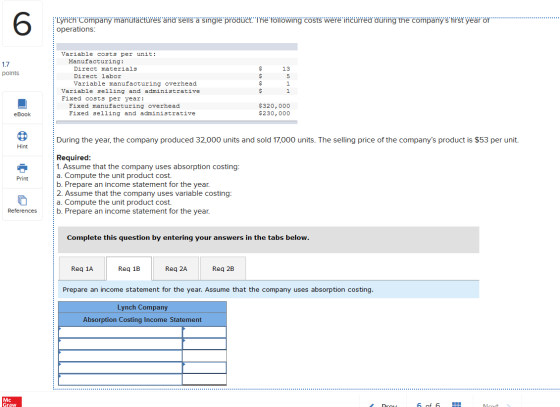Open second row label dropdown in income statement
Image resolution: width=560 pixels, height=407 pixels.
(x=120, y=344)
